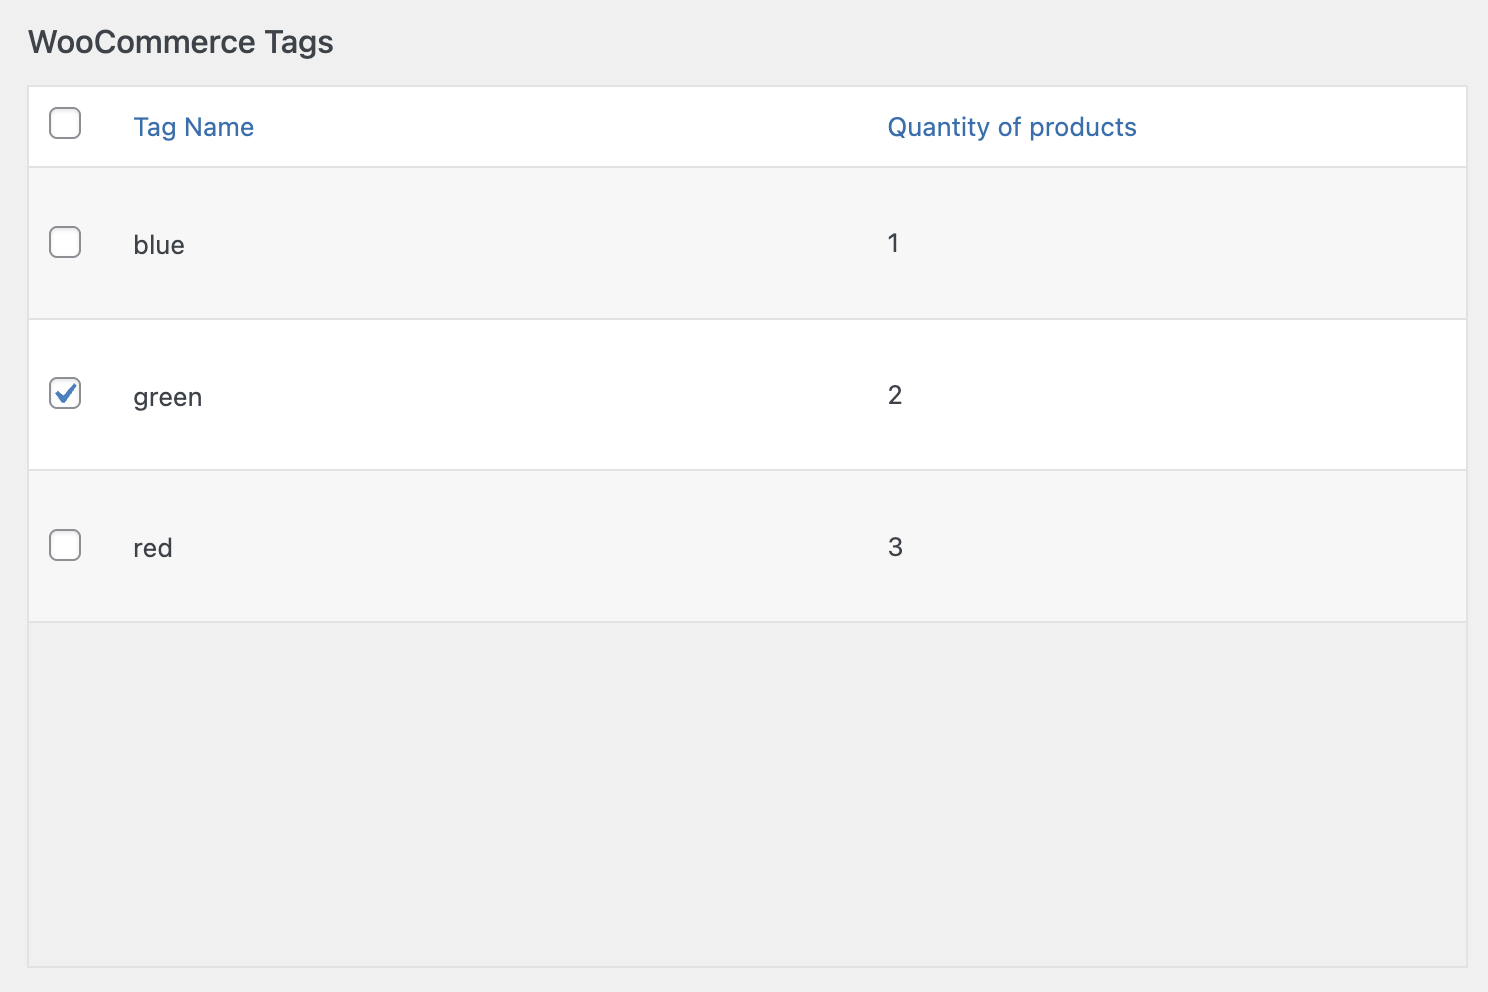The image size is (1488, 992).
Task: Sort by the Quantity of products column
Action: [x=1012, y=127]
